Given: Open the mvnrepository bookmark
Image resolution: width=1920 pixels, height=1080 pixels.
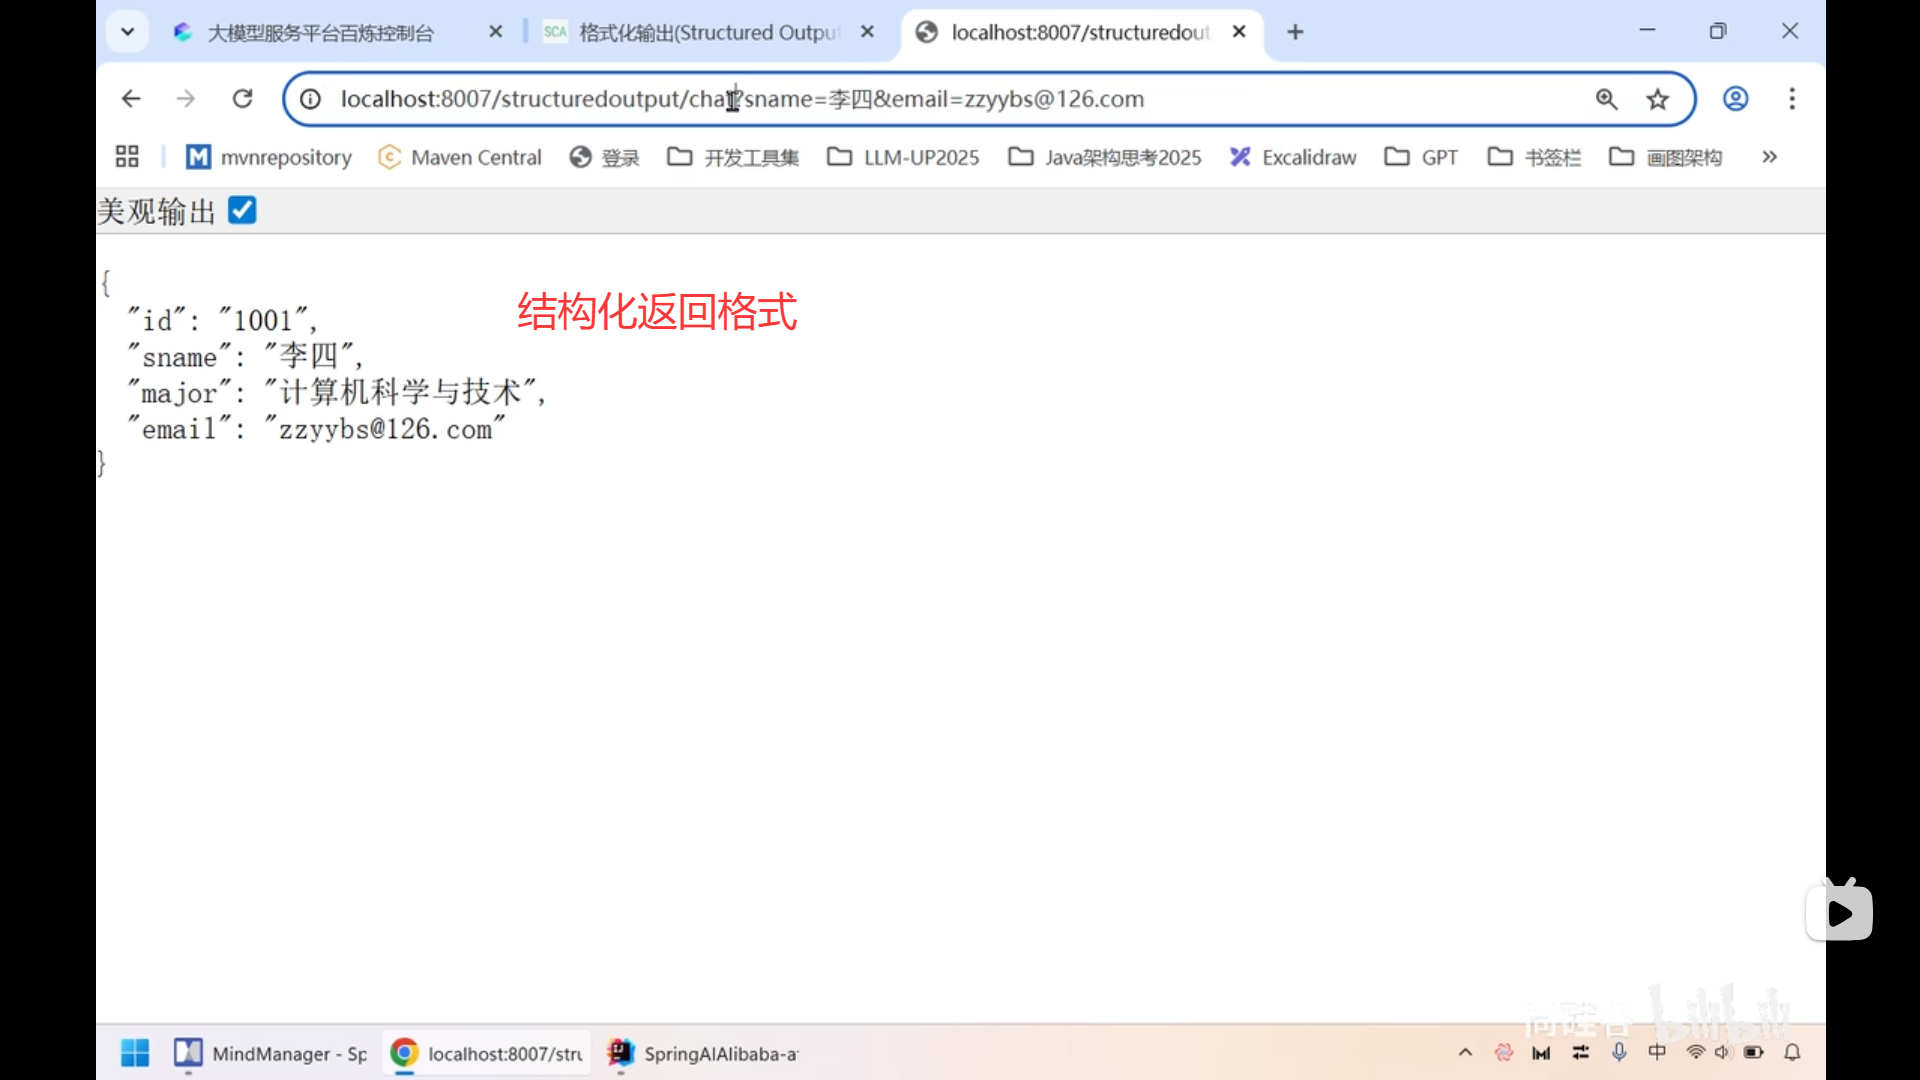Looking at the screenshot, I should pyautogui.click(x=270, y=157).
